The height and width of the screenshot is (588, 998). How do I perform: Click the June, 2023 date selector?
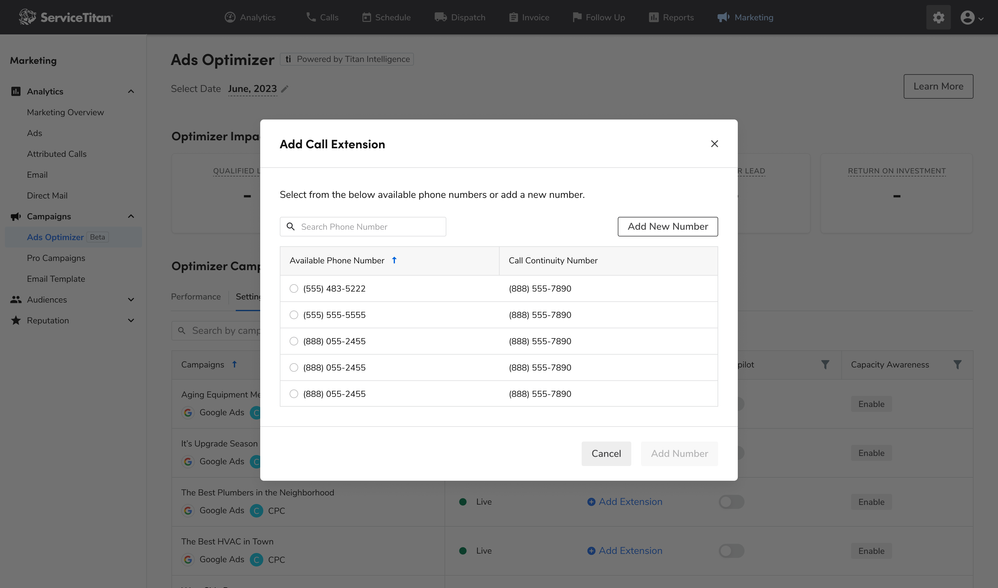[x=252, y=89]
